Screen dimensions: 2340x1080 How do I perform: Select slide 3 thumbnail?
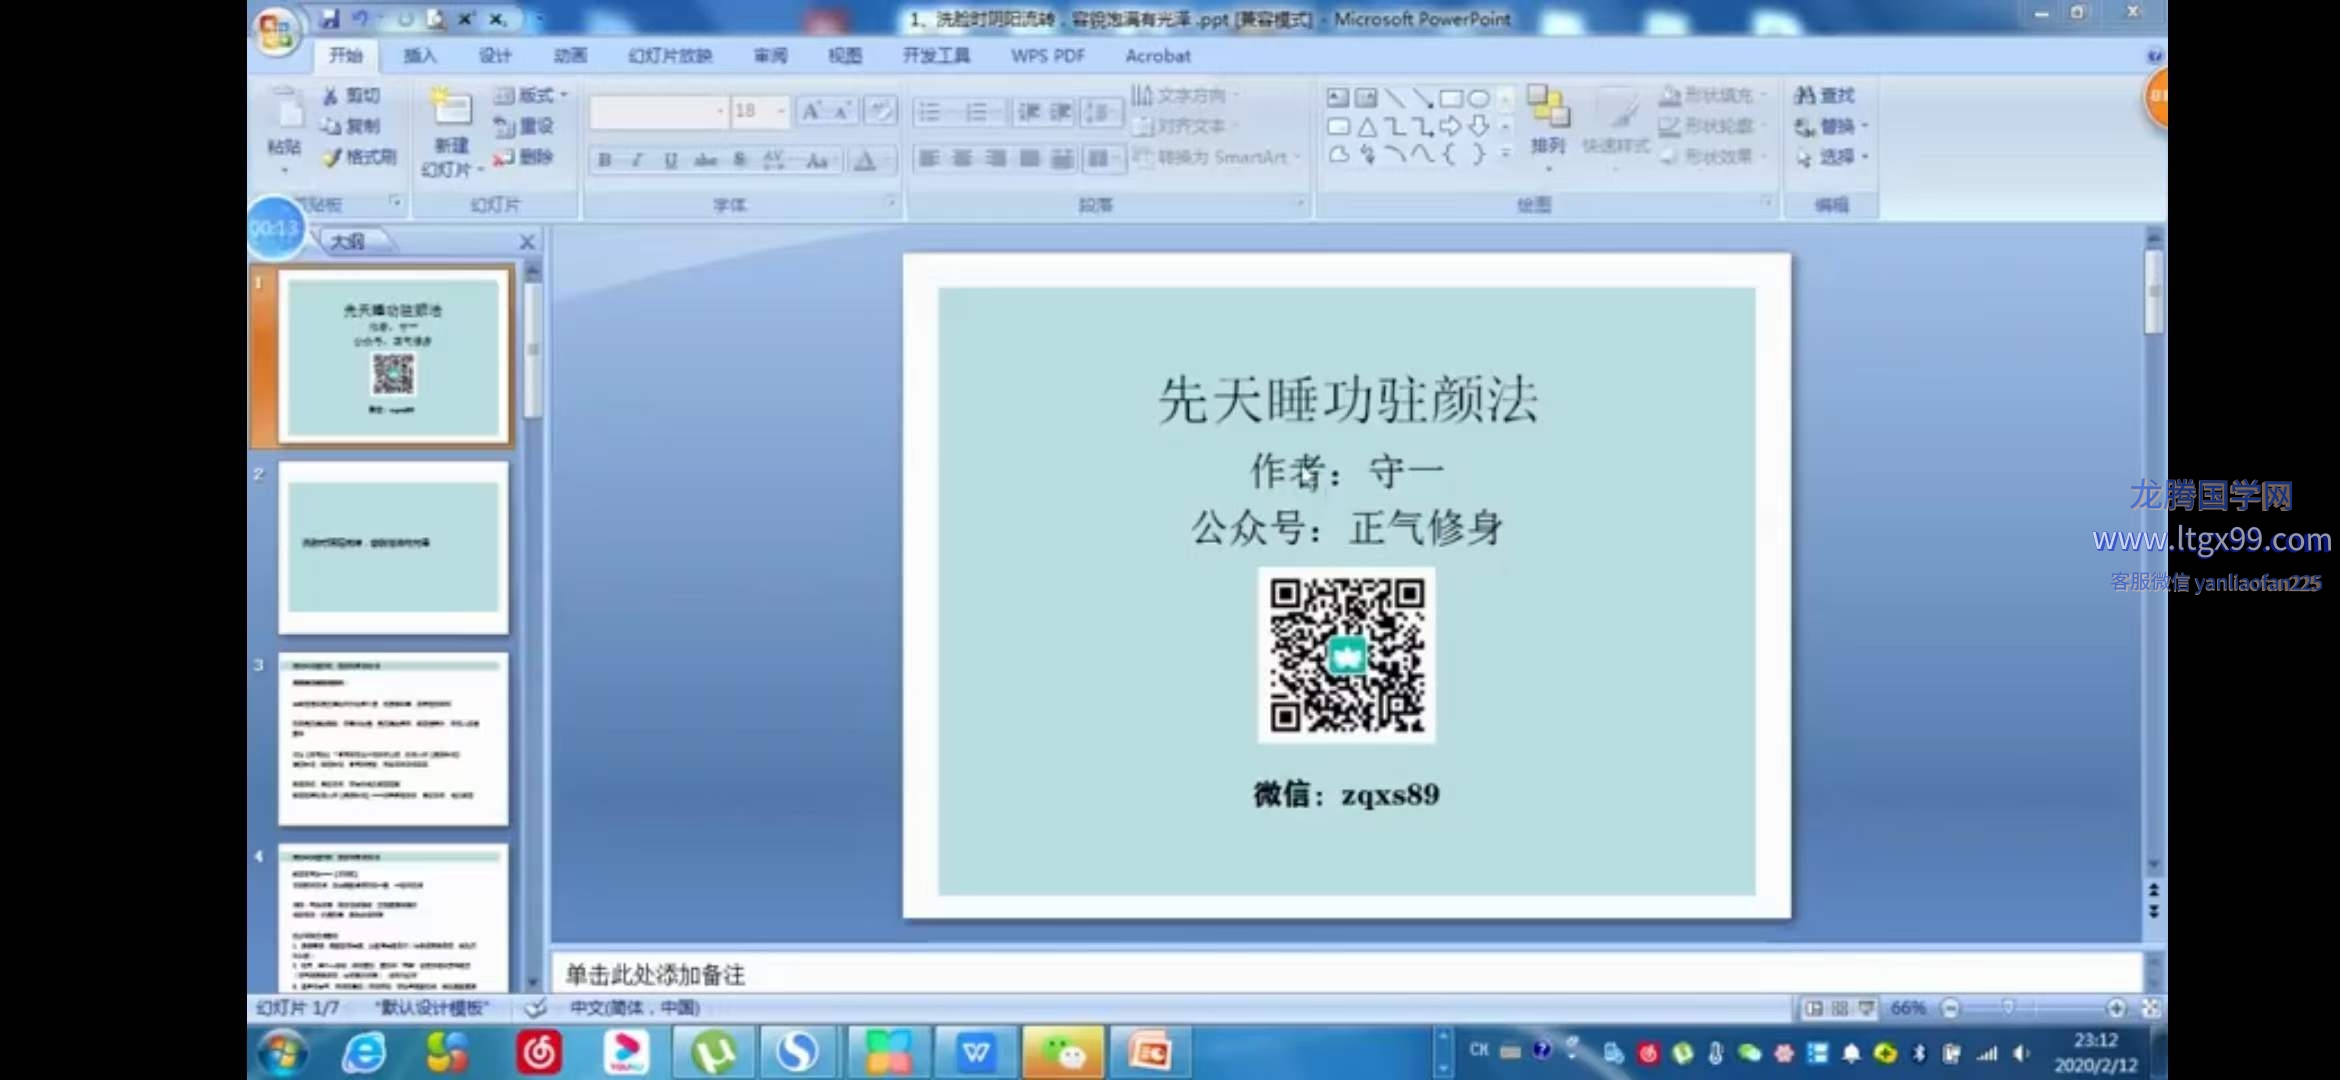tap(393, 739)
